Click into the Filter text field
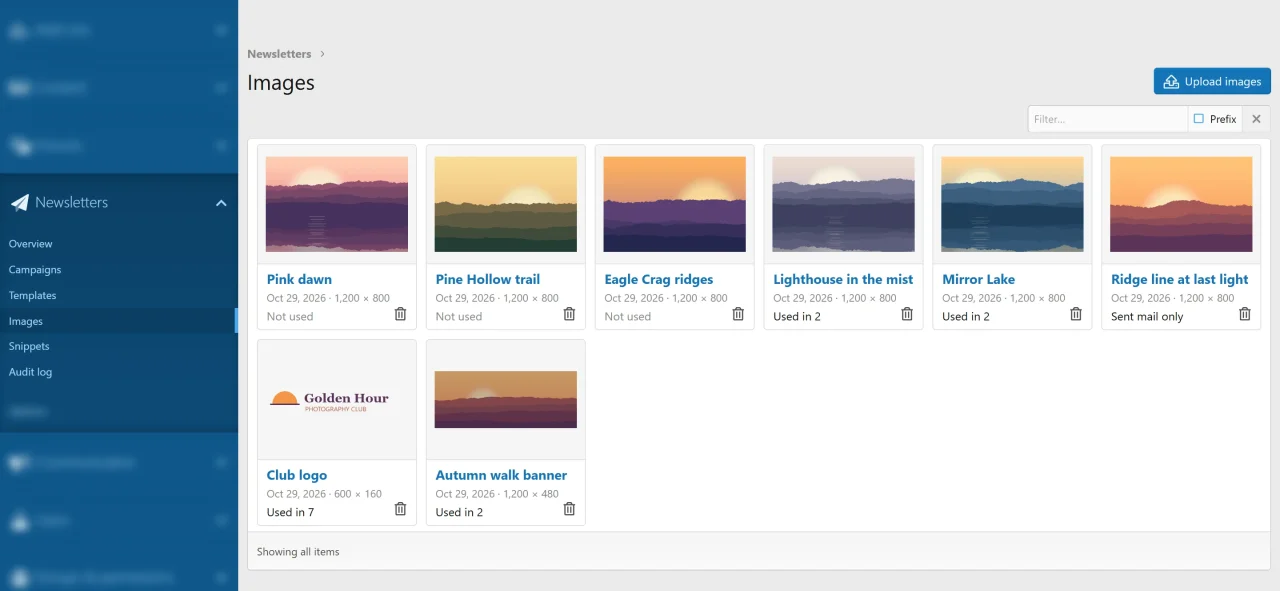The width and height of the screenshot is (1280, 591). pos(1108,119)
